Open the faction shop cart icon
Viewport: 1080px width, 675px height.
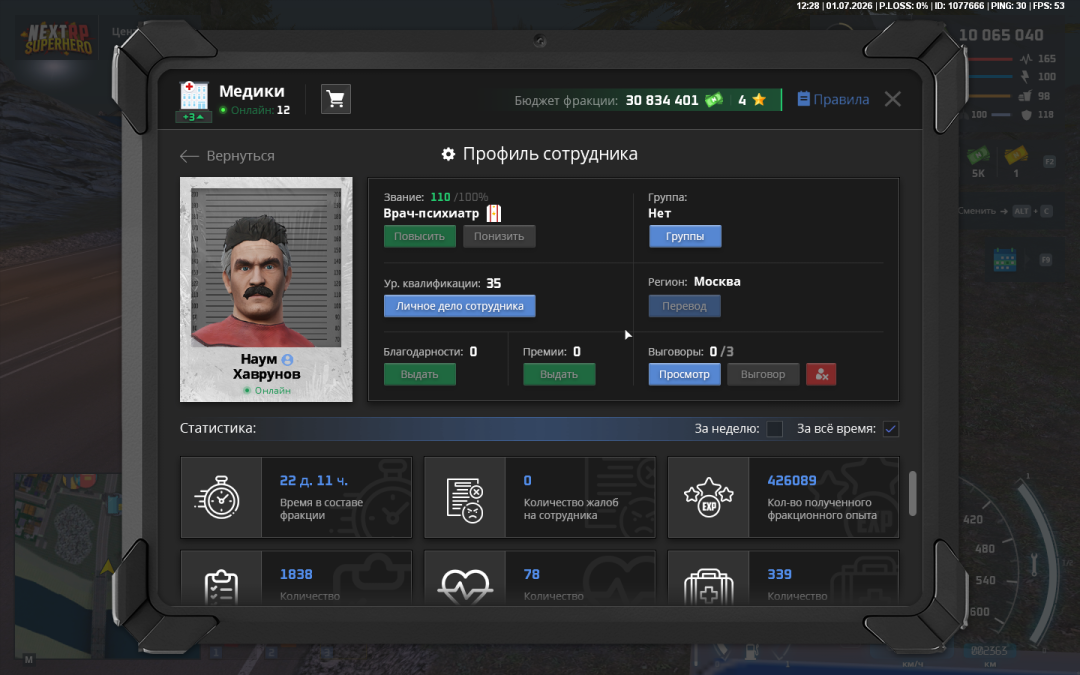[x=335, y=99]
